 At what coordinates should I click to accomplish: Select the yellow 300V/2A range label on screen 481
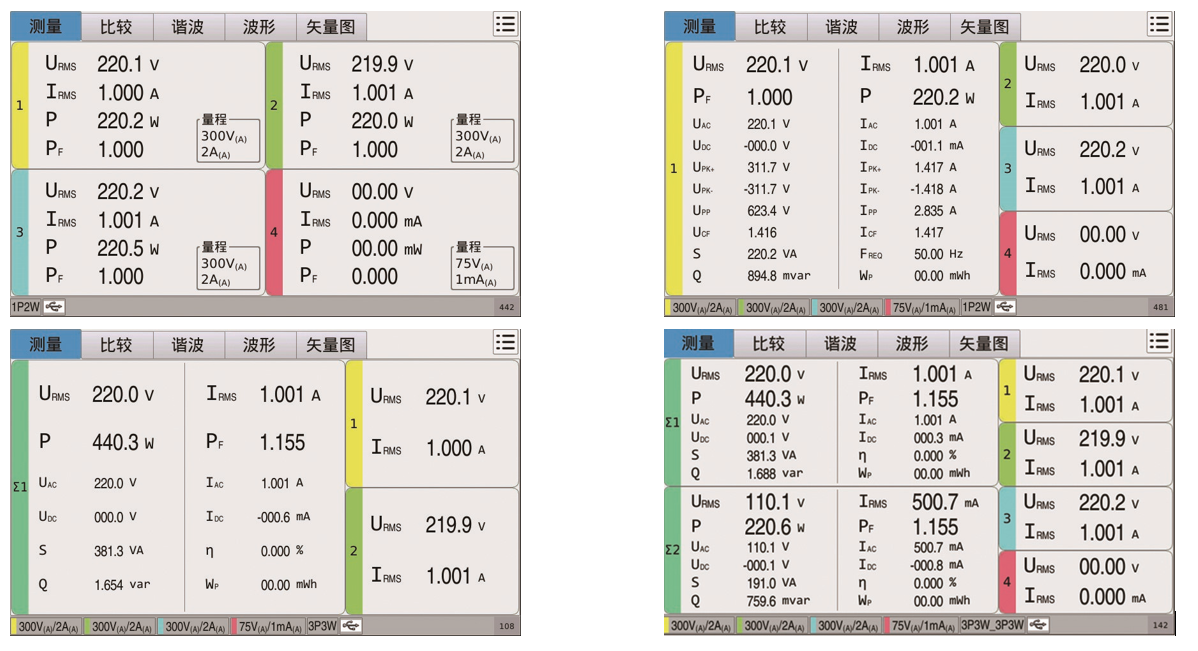(700, 308)
